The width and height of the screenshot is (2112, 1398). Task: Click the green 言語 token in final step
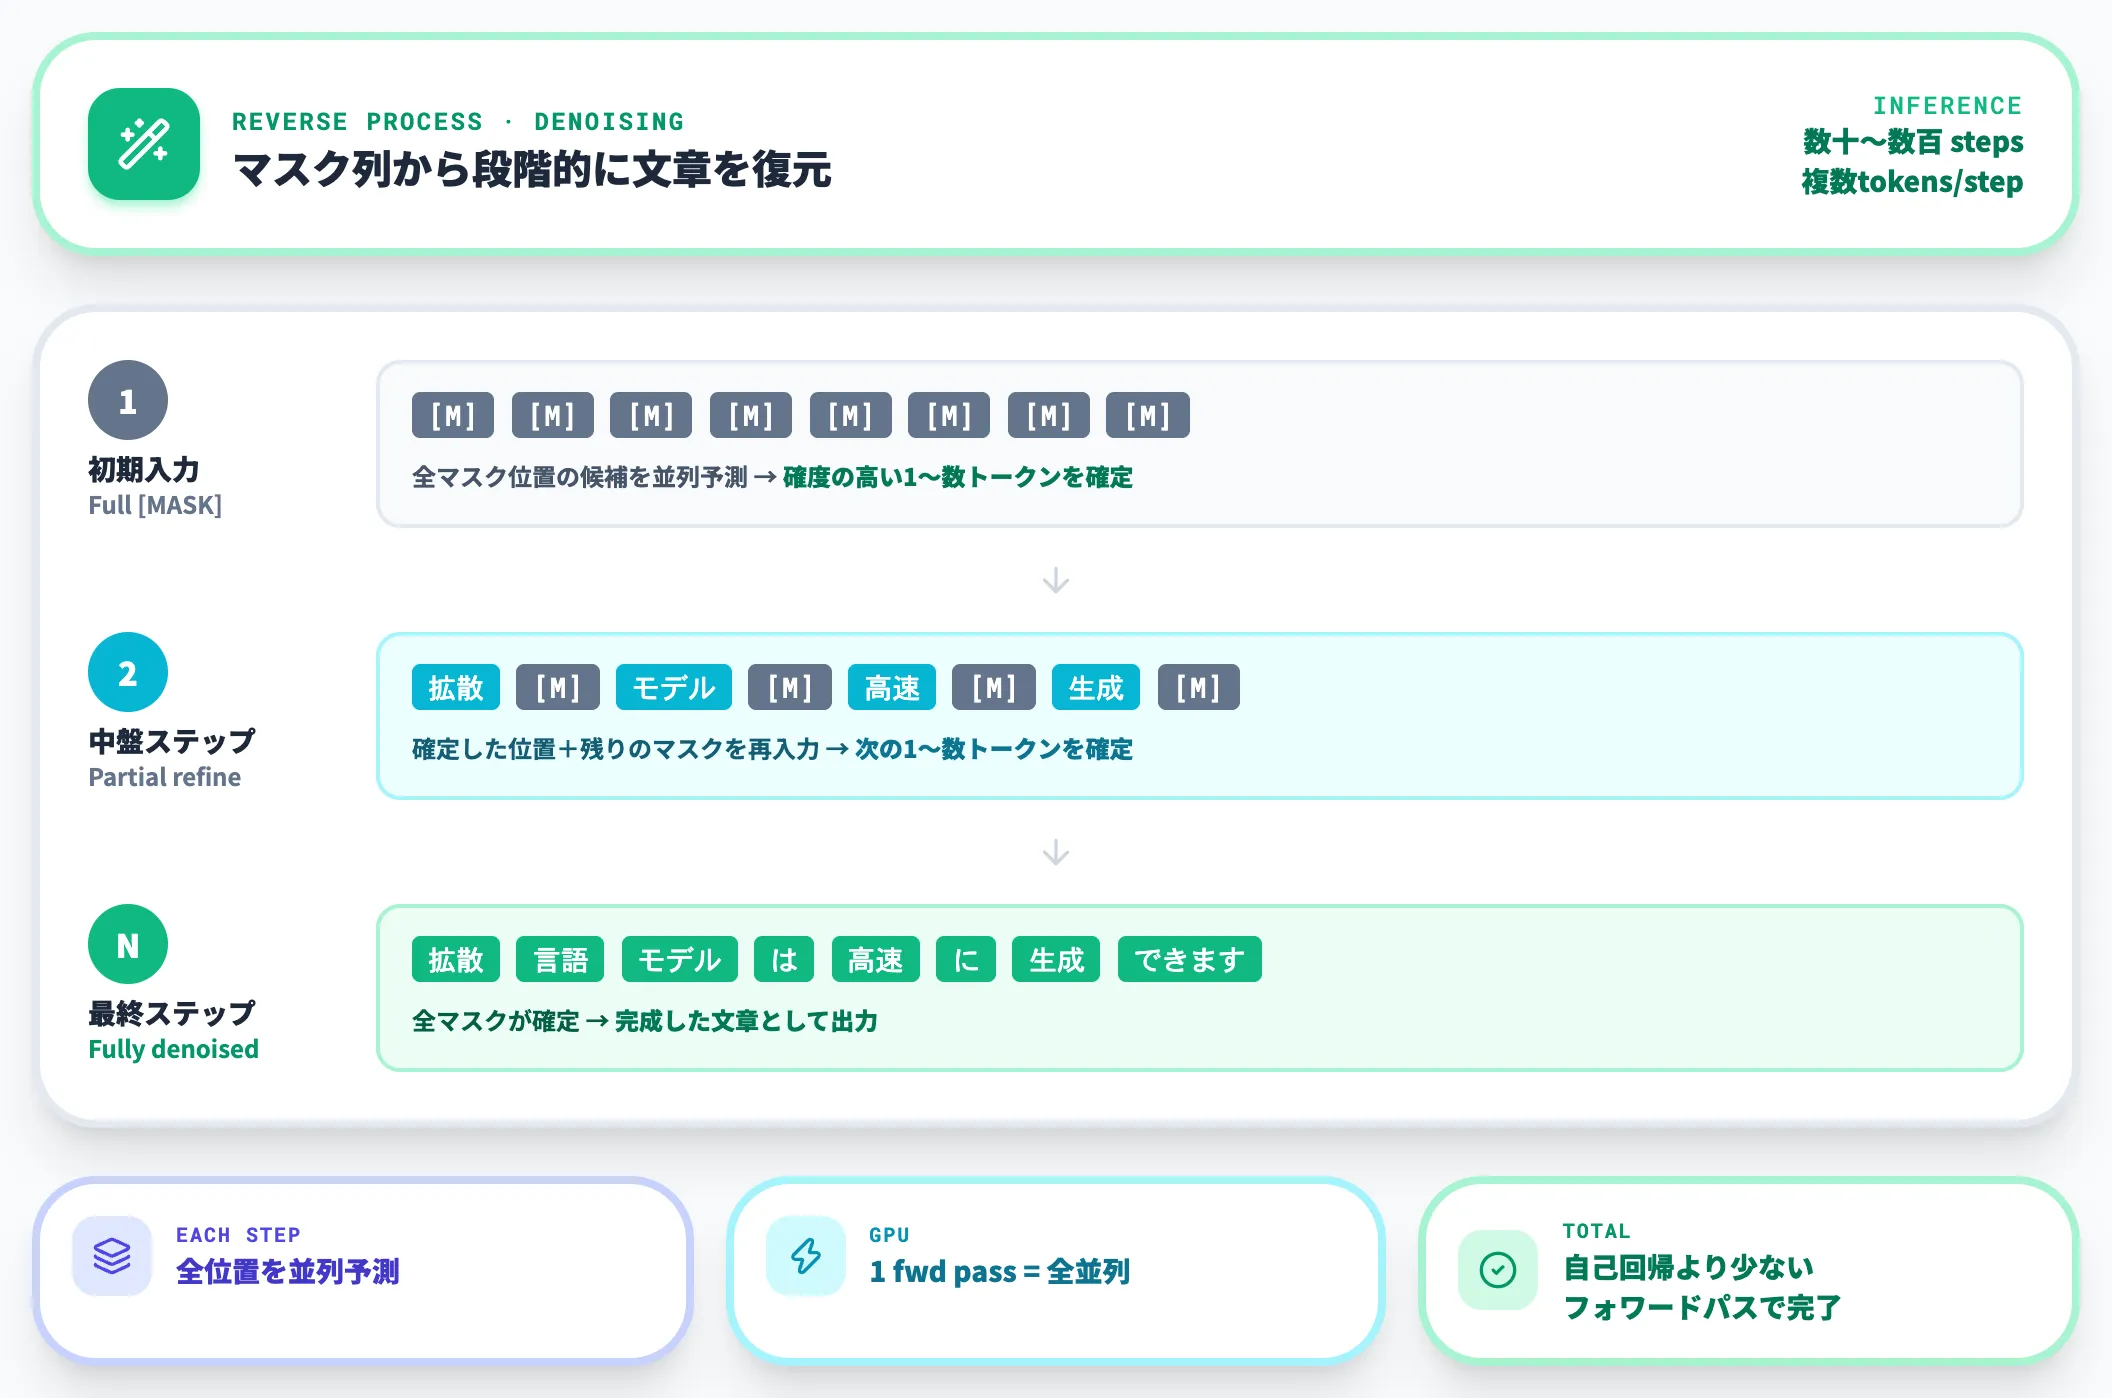(x=560, y=959)
